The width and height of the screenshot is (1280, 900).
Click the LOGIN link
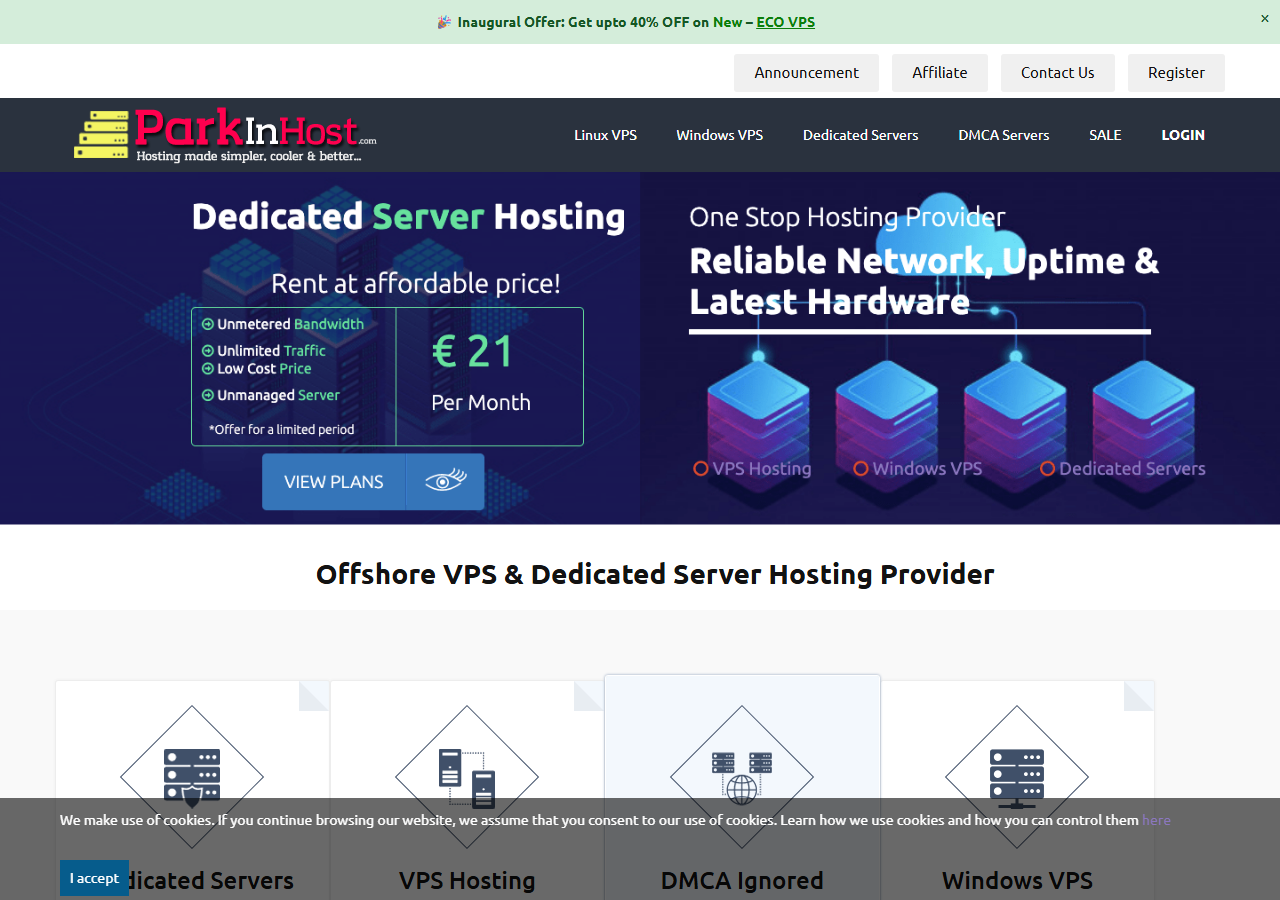(x=1183, y=135)
